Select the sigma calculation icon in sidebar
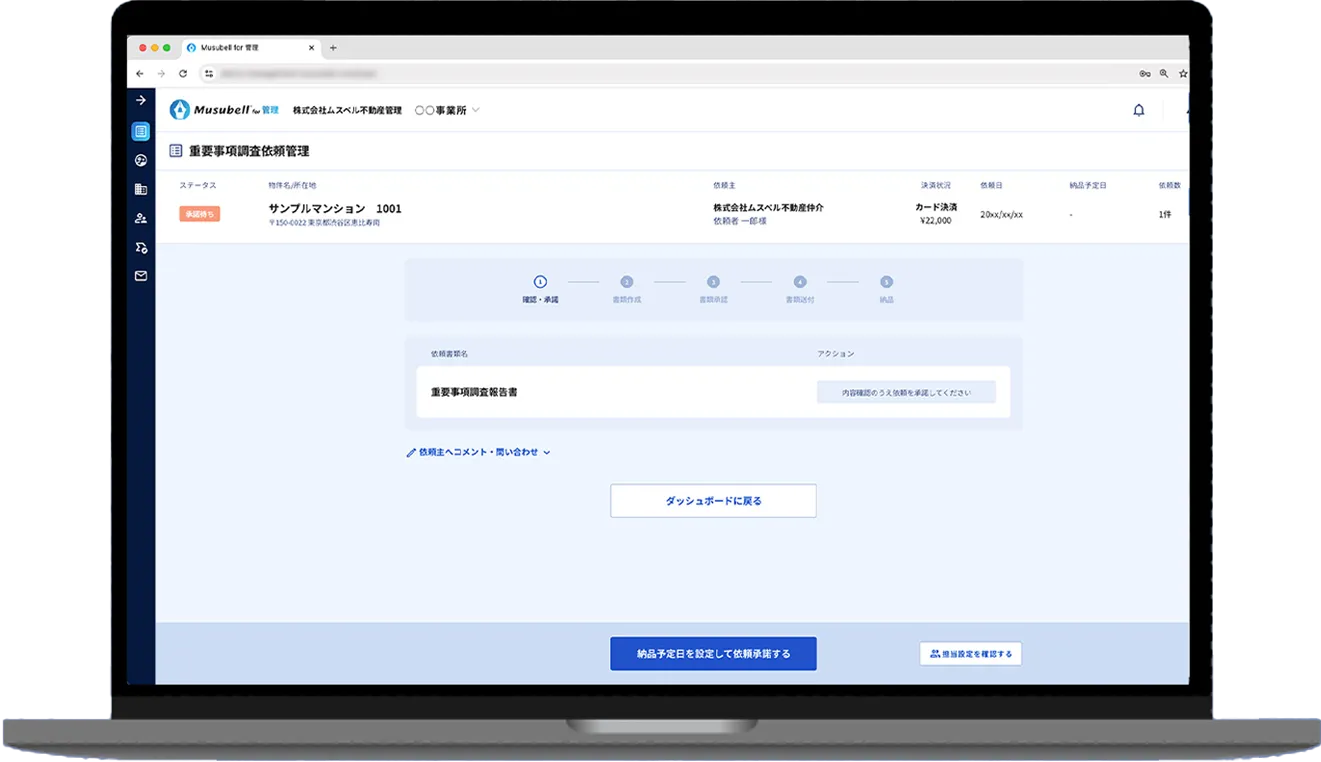This screenshot has width=1321, height=762. coord(140,247)
